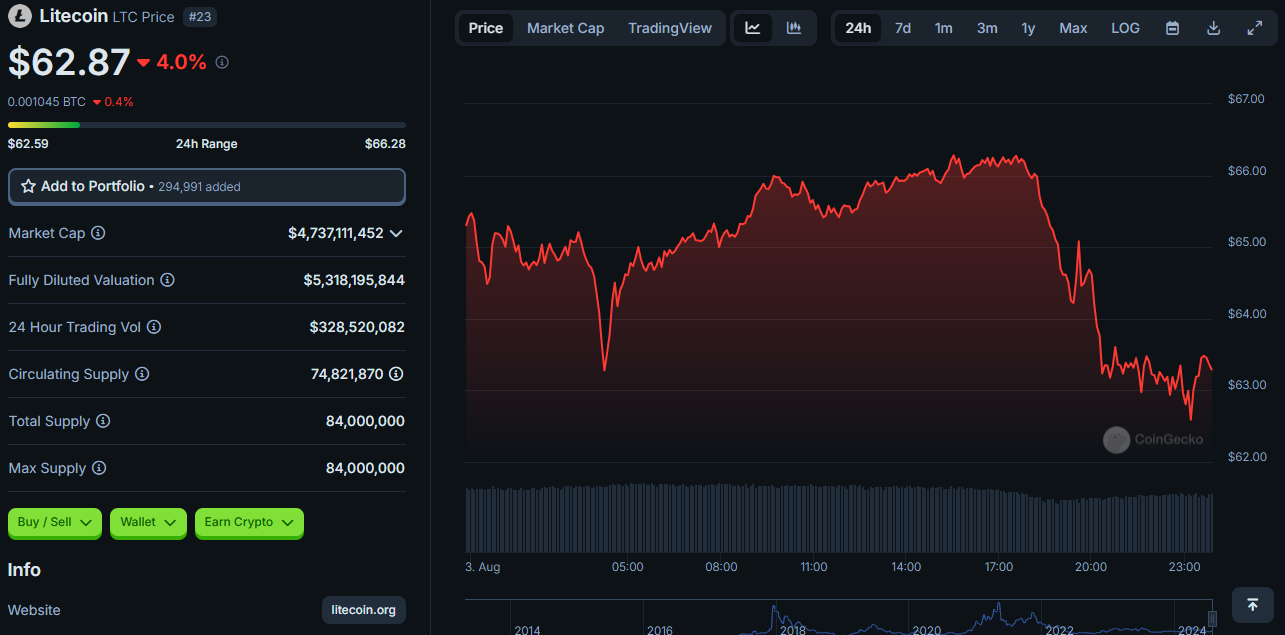Expand the Market Cap value chevron
1285x635 pixels.
point(396,233)
